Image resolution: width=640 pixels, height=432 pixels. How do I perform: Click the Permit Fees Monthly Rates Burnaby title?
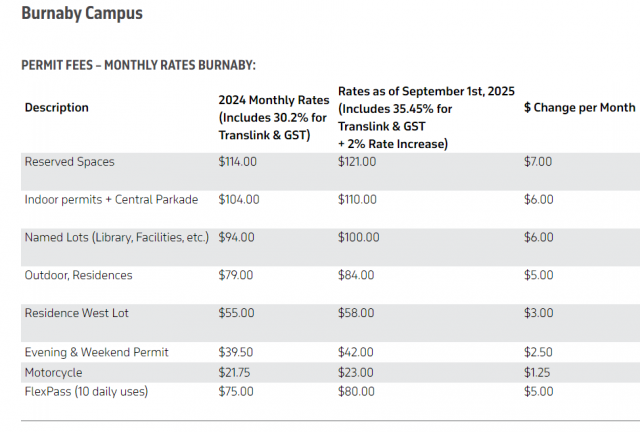pyautogui.click(x=138, y=65)
